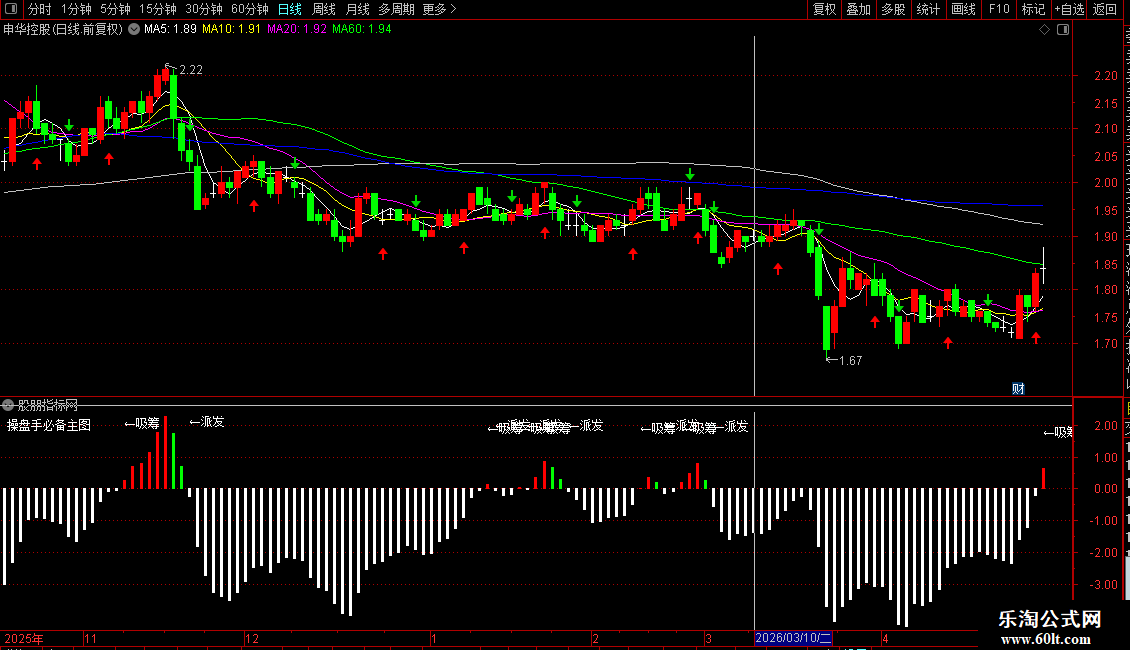Click month 4 on the time axis

(886, 638)
